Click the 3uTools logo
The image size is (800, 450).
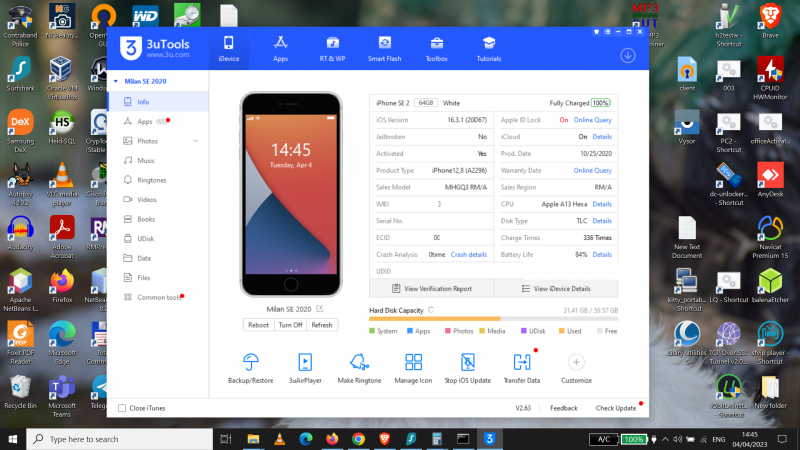pos(155,48)
